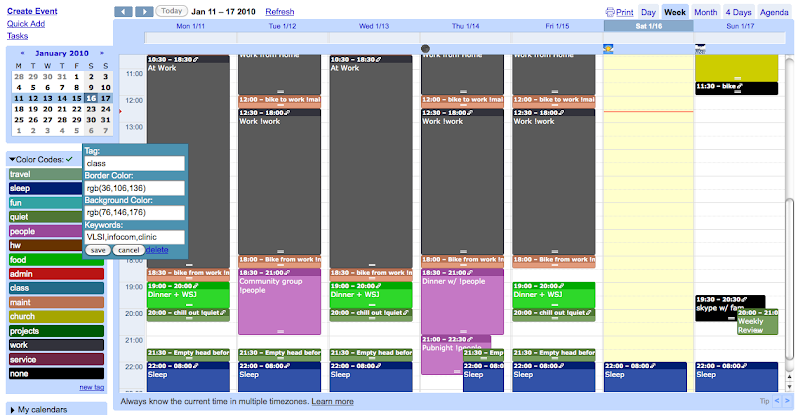
Task: Open Thursday's Dinner w/ !people event
Action: coord(462,302)
